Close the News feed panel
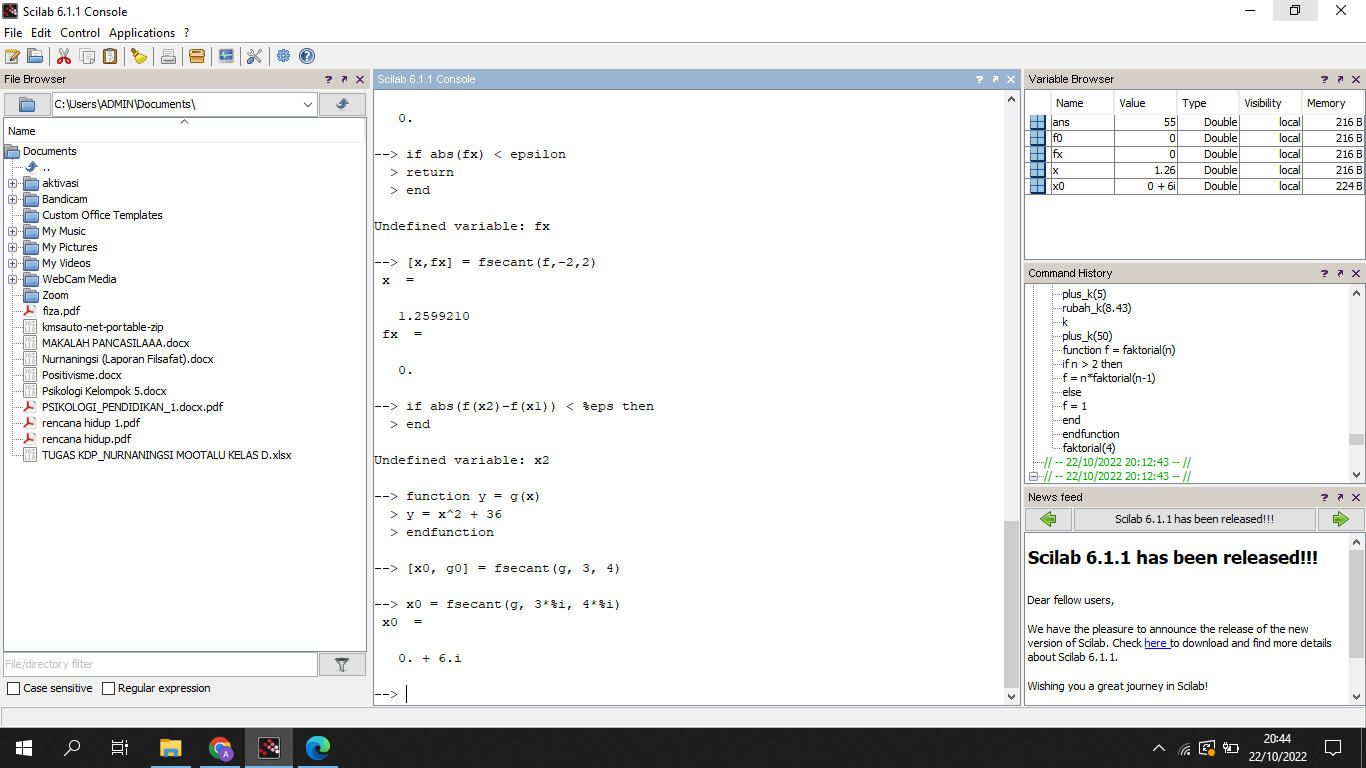This screenshot has height=768, width=1366. 1356,497
